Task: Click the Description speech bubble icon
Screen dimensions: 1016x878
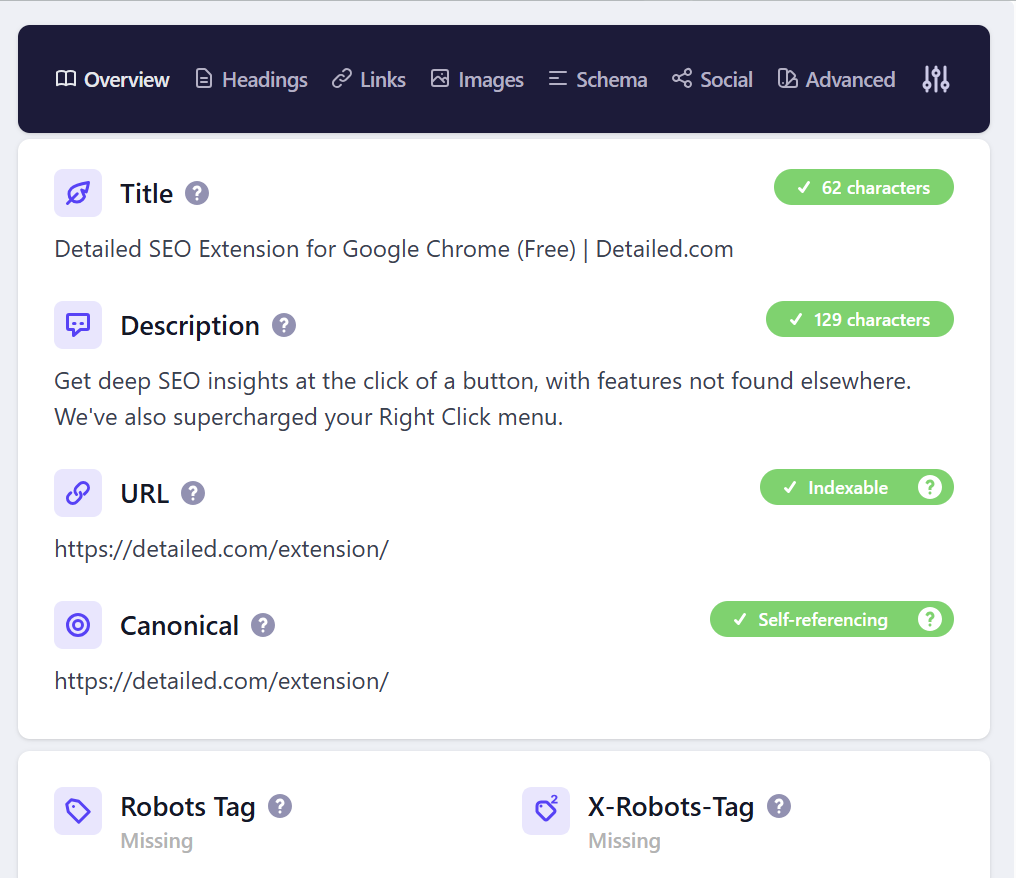Action: [78, 325]
